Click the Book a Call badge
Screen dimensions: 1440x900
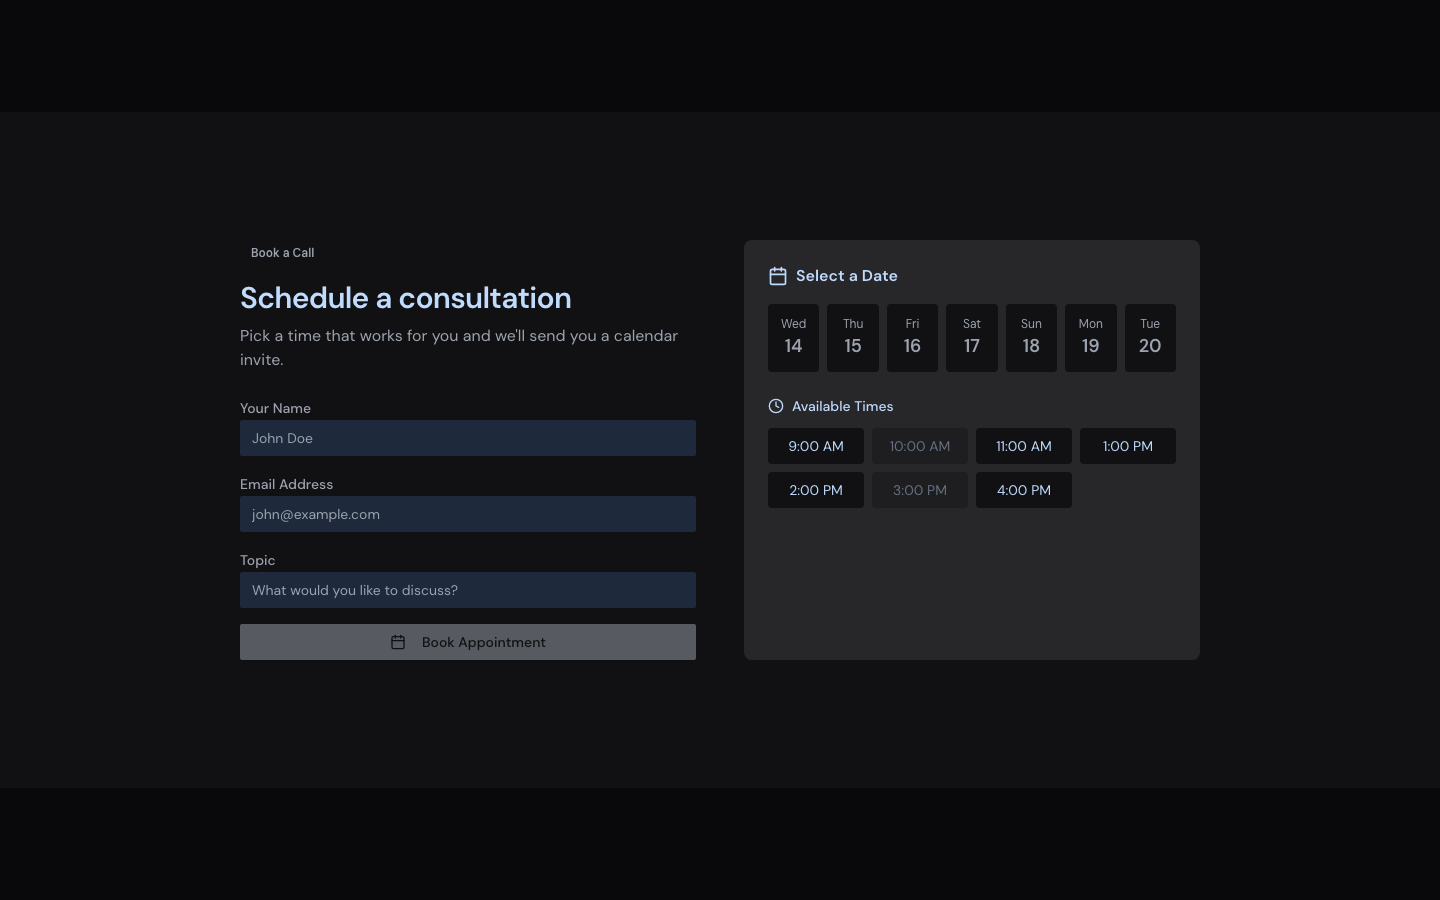point(282,253)
